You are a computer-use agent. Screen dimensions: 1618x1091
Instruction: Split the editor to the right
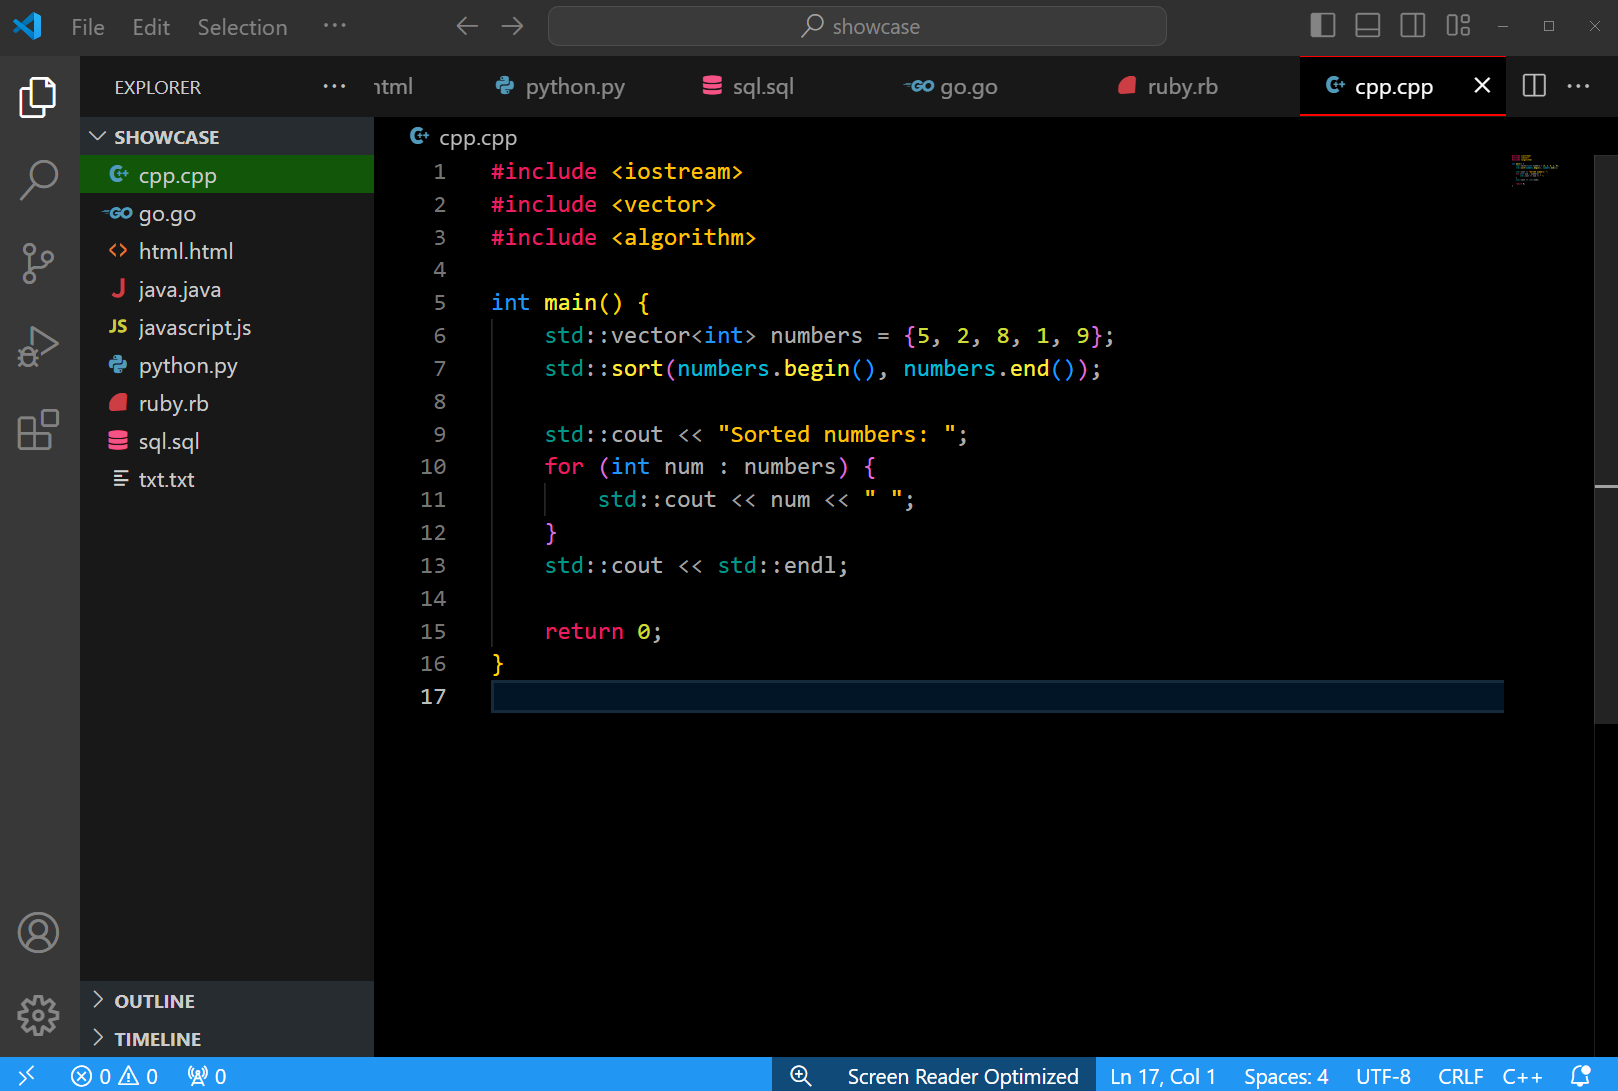click(x=1534, y=86)
